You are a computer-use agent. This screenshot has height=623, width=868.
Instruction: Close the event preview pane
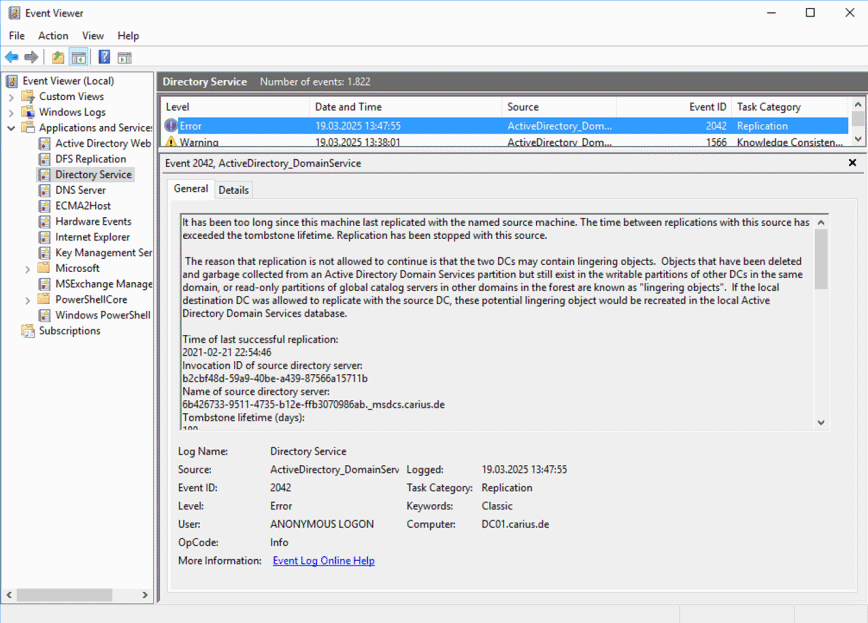(852, 162)
